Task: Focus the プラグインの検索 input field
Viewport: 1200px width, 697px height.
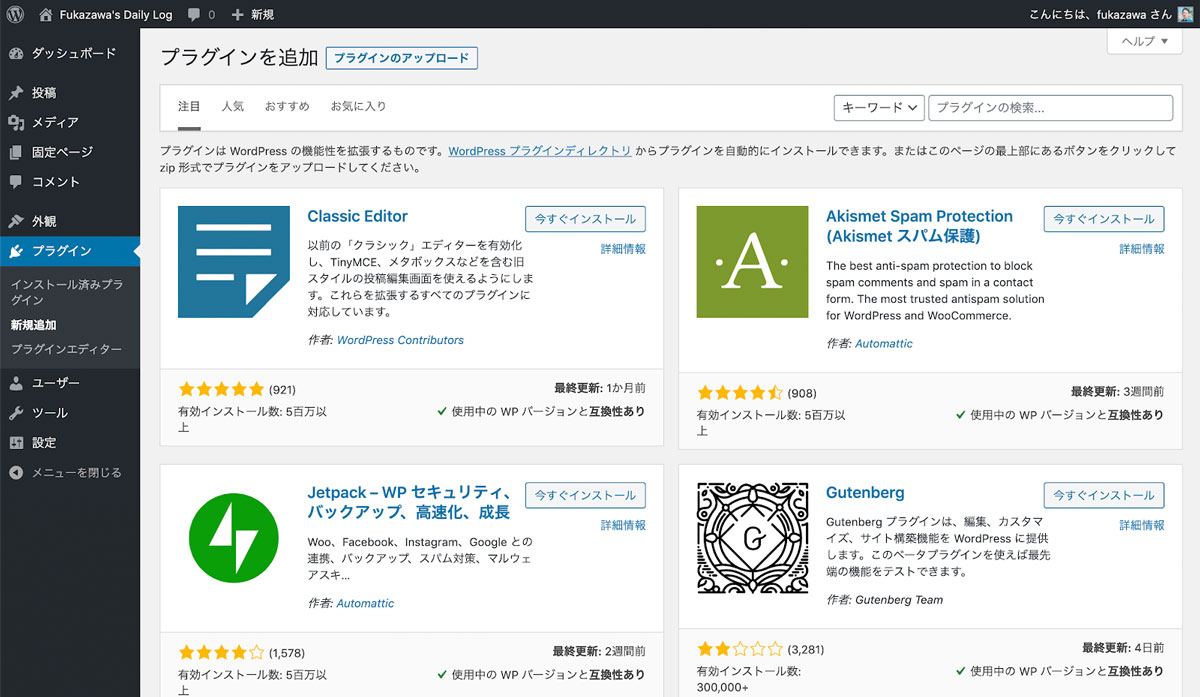Action: [x=1050, y=108]
